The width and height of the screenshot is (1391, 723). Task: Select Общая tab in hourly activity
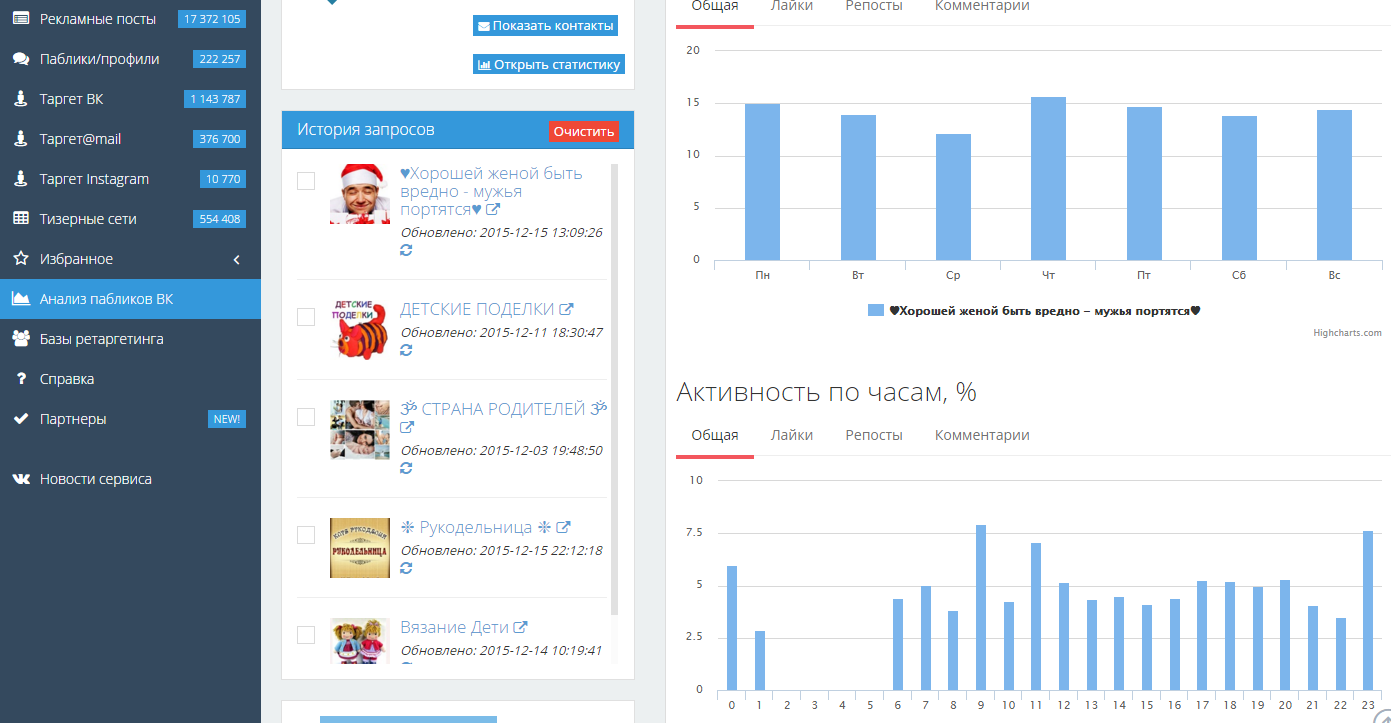(x=715, y=435)
